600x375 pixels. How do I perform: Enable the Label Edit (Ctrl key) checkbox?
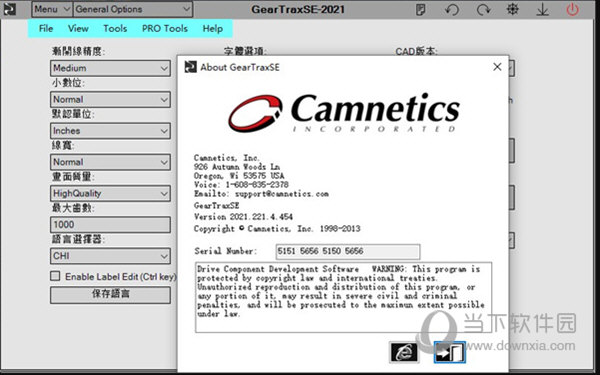pyautogui.click(x=55, y=276)
